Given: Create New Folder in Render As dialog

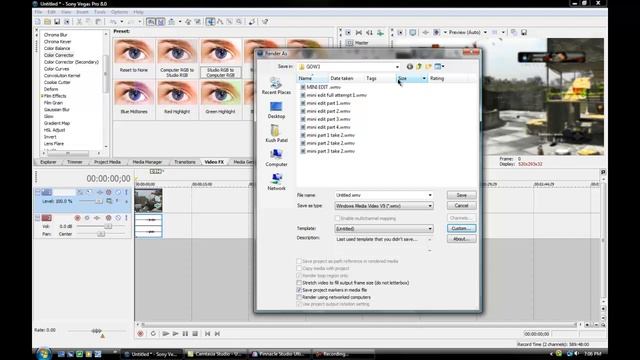Looking at the screenshot, I should tap(428, 67).
